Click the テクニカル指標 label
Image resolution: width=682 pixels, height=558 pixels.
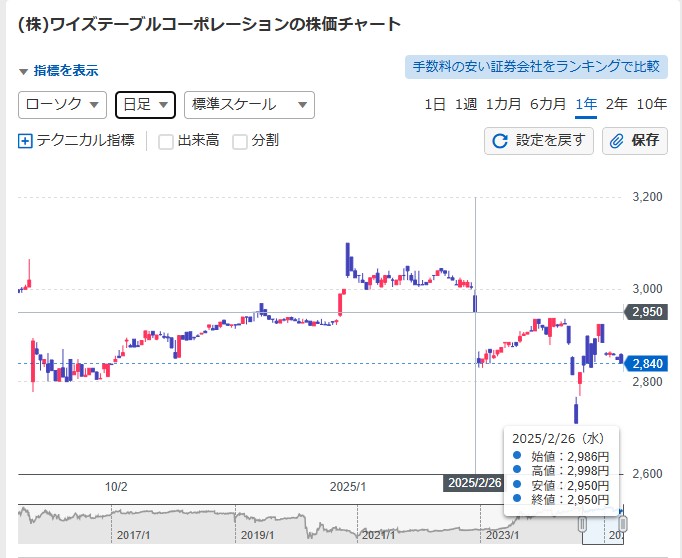86,140
